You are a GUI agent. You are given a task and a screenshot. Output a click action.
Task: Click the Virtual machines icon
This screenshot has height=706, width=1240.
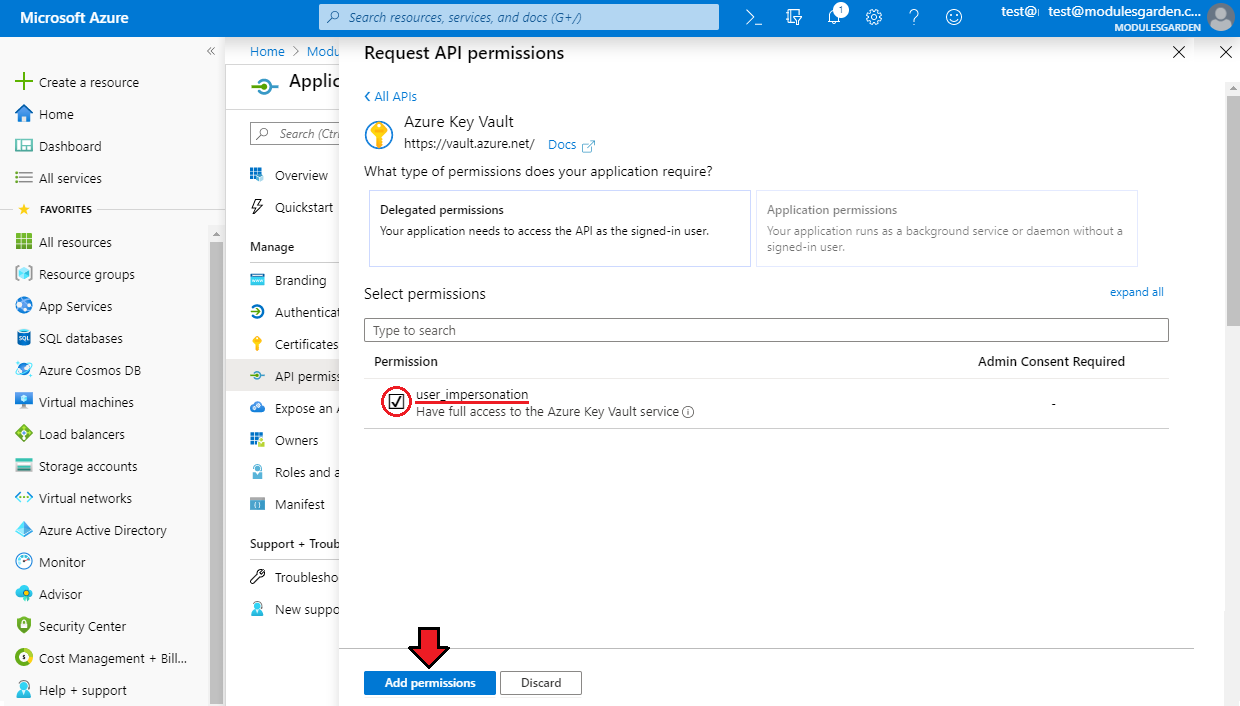click(24, 402)
